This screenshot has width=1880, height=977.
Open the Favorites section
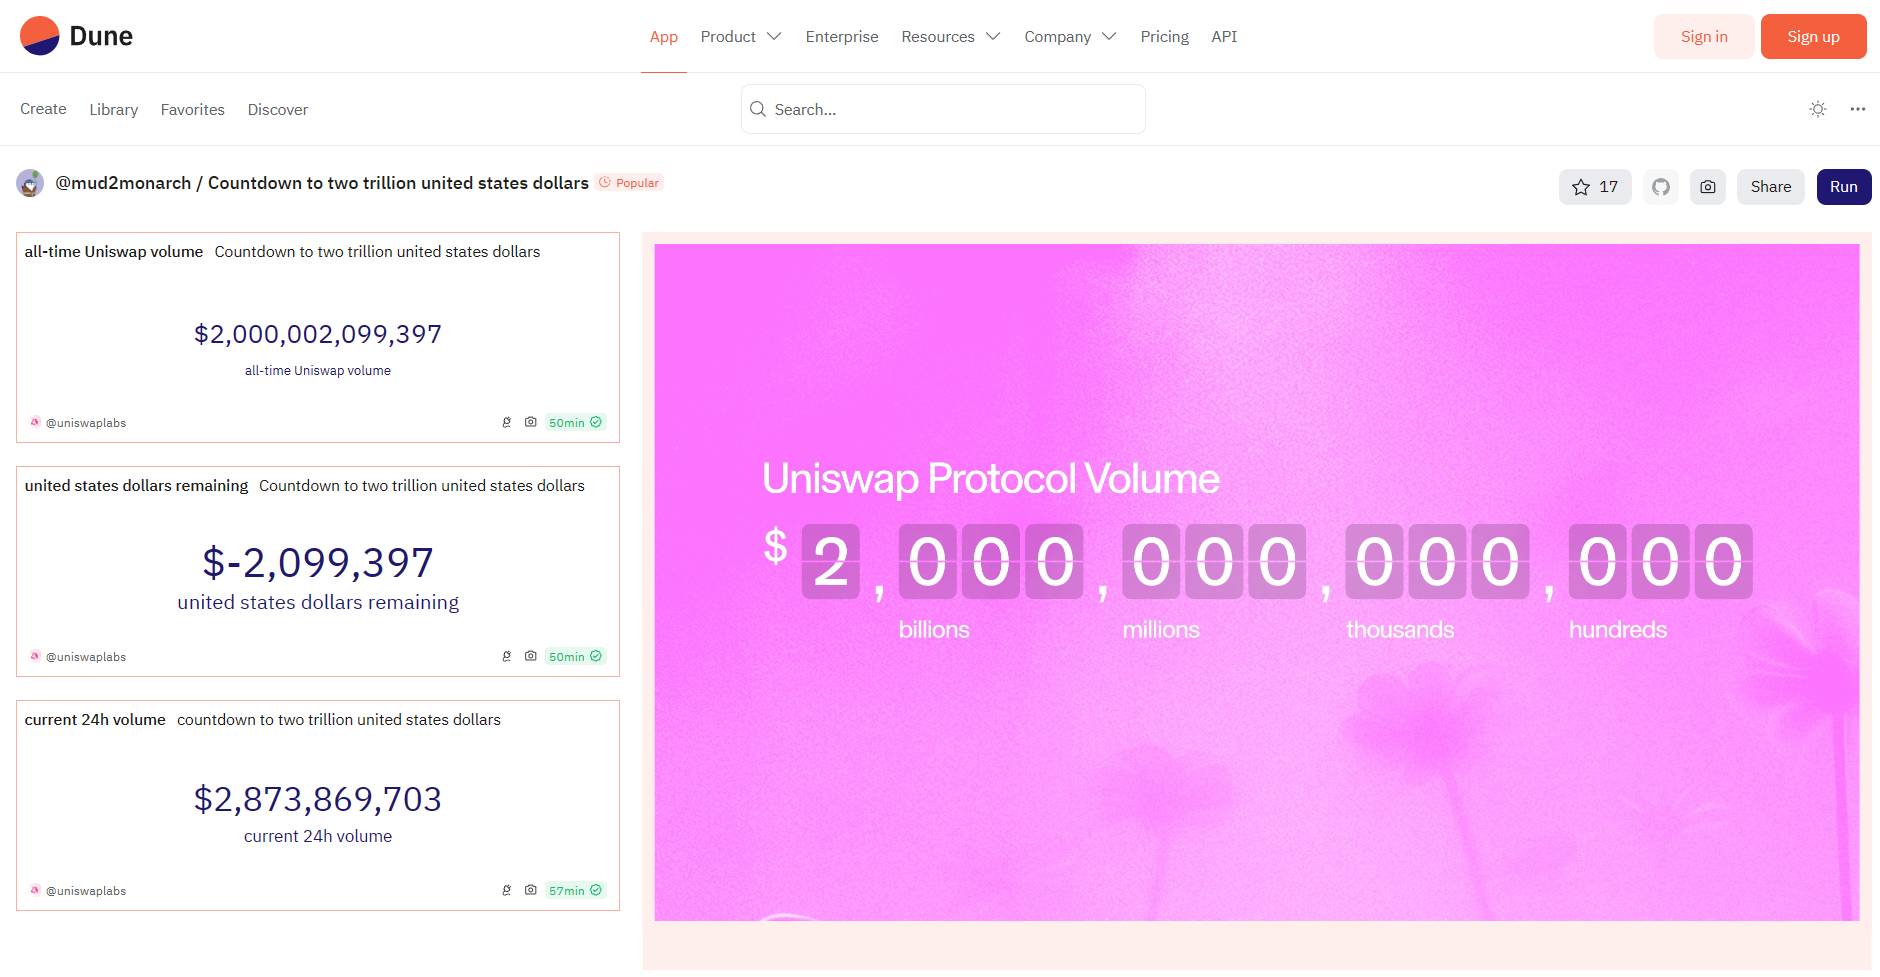click(x=193, y=109)
